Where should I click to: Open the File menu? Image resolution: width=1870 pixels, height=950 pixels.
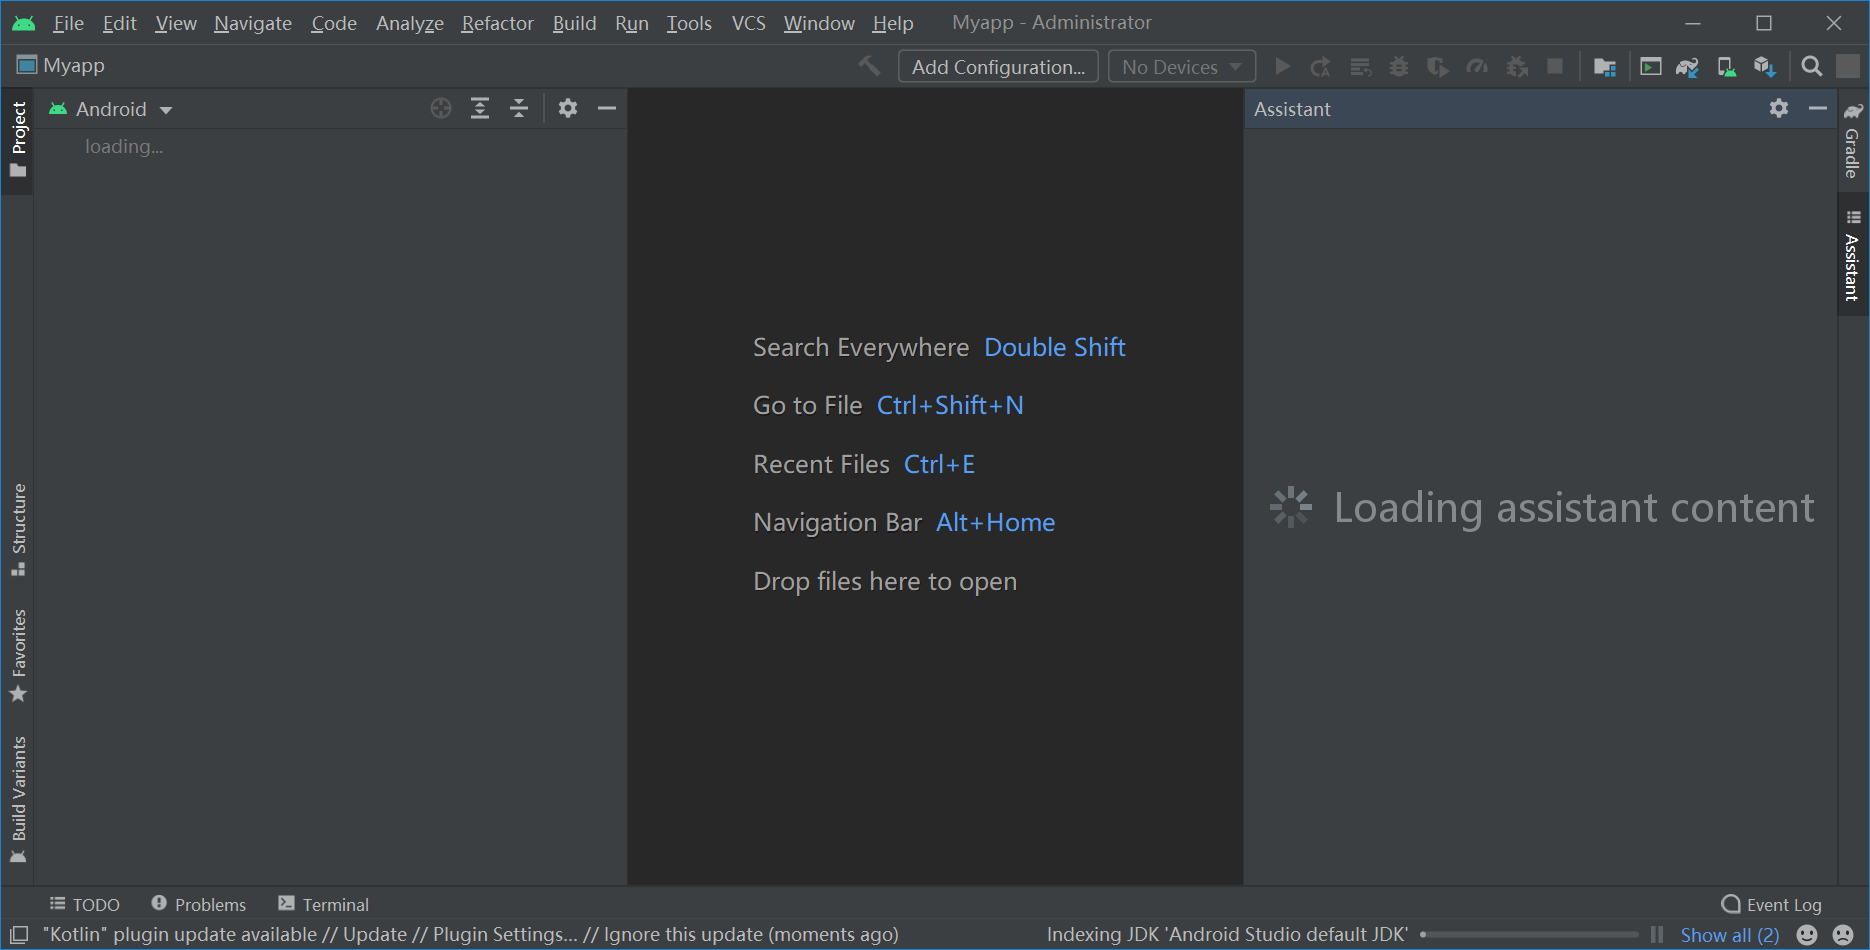tap(68, 23)
